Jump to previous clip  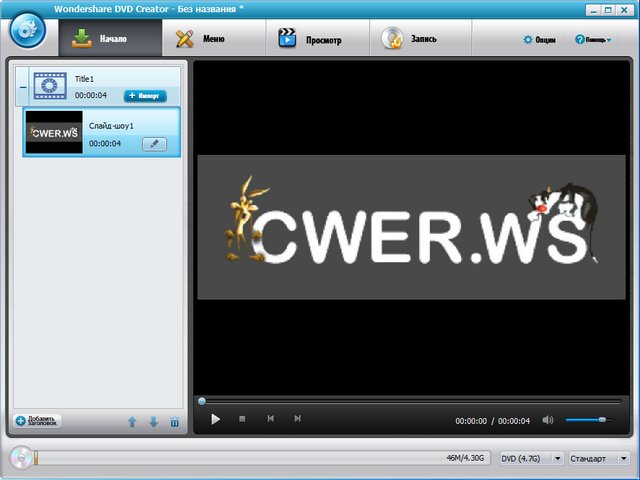270,418
